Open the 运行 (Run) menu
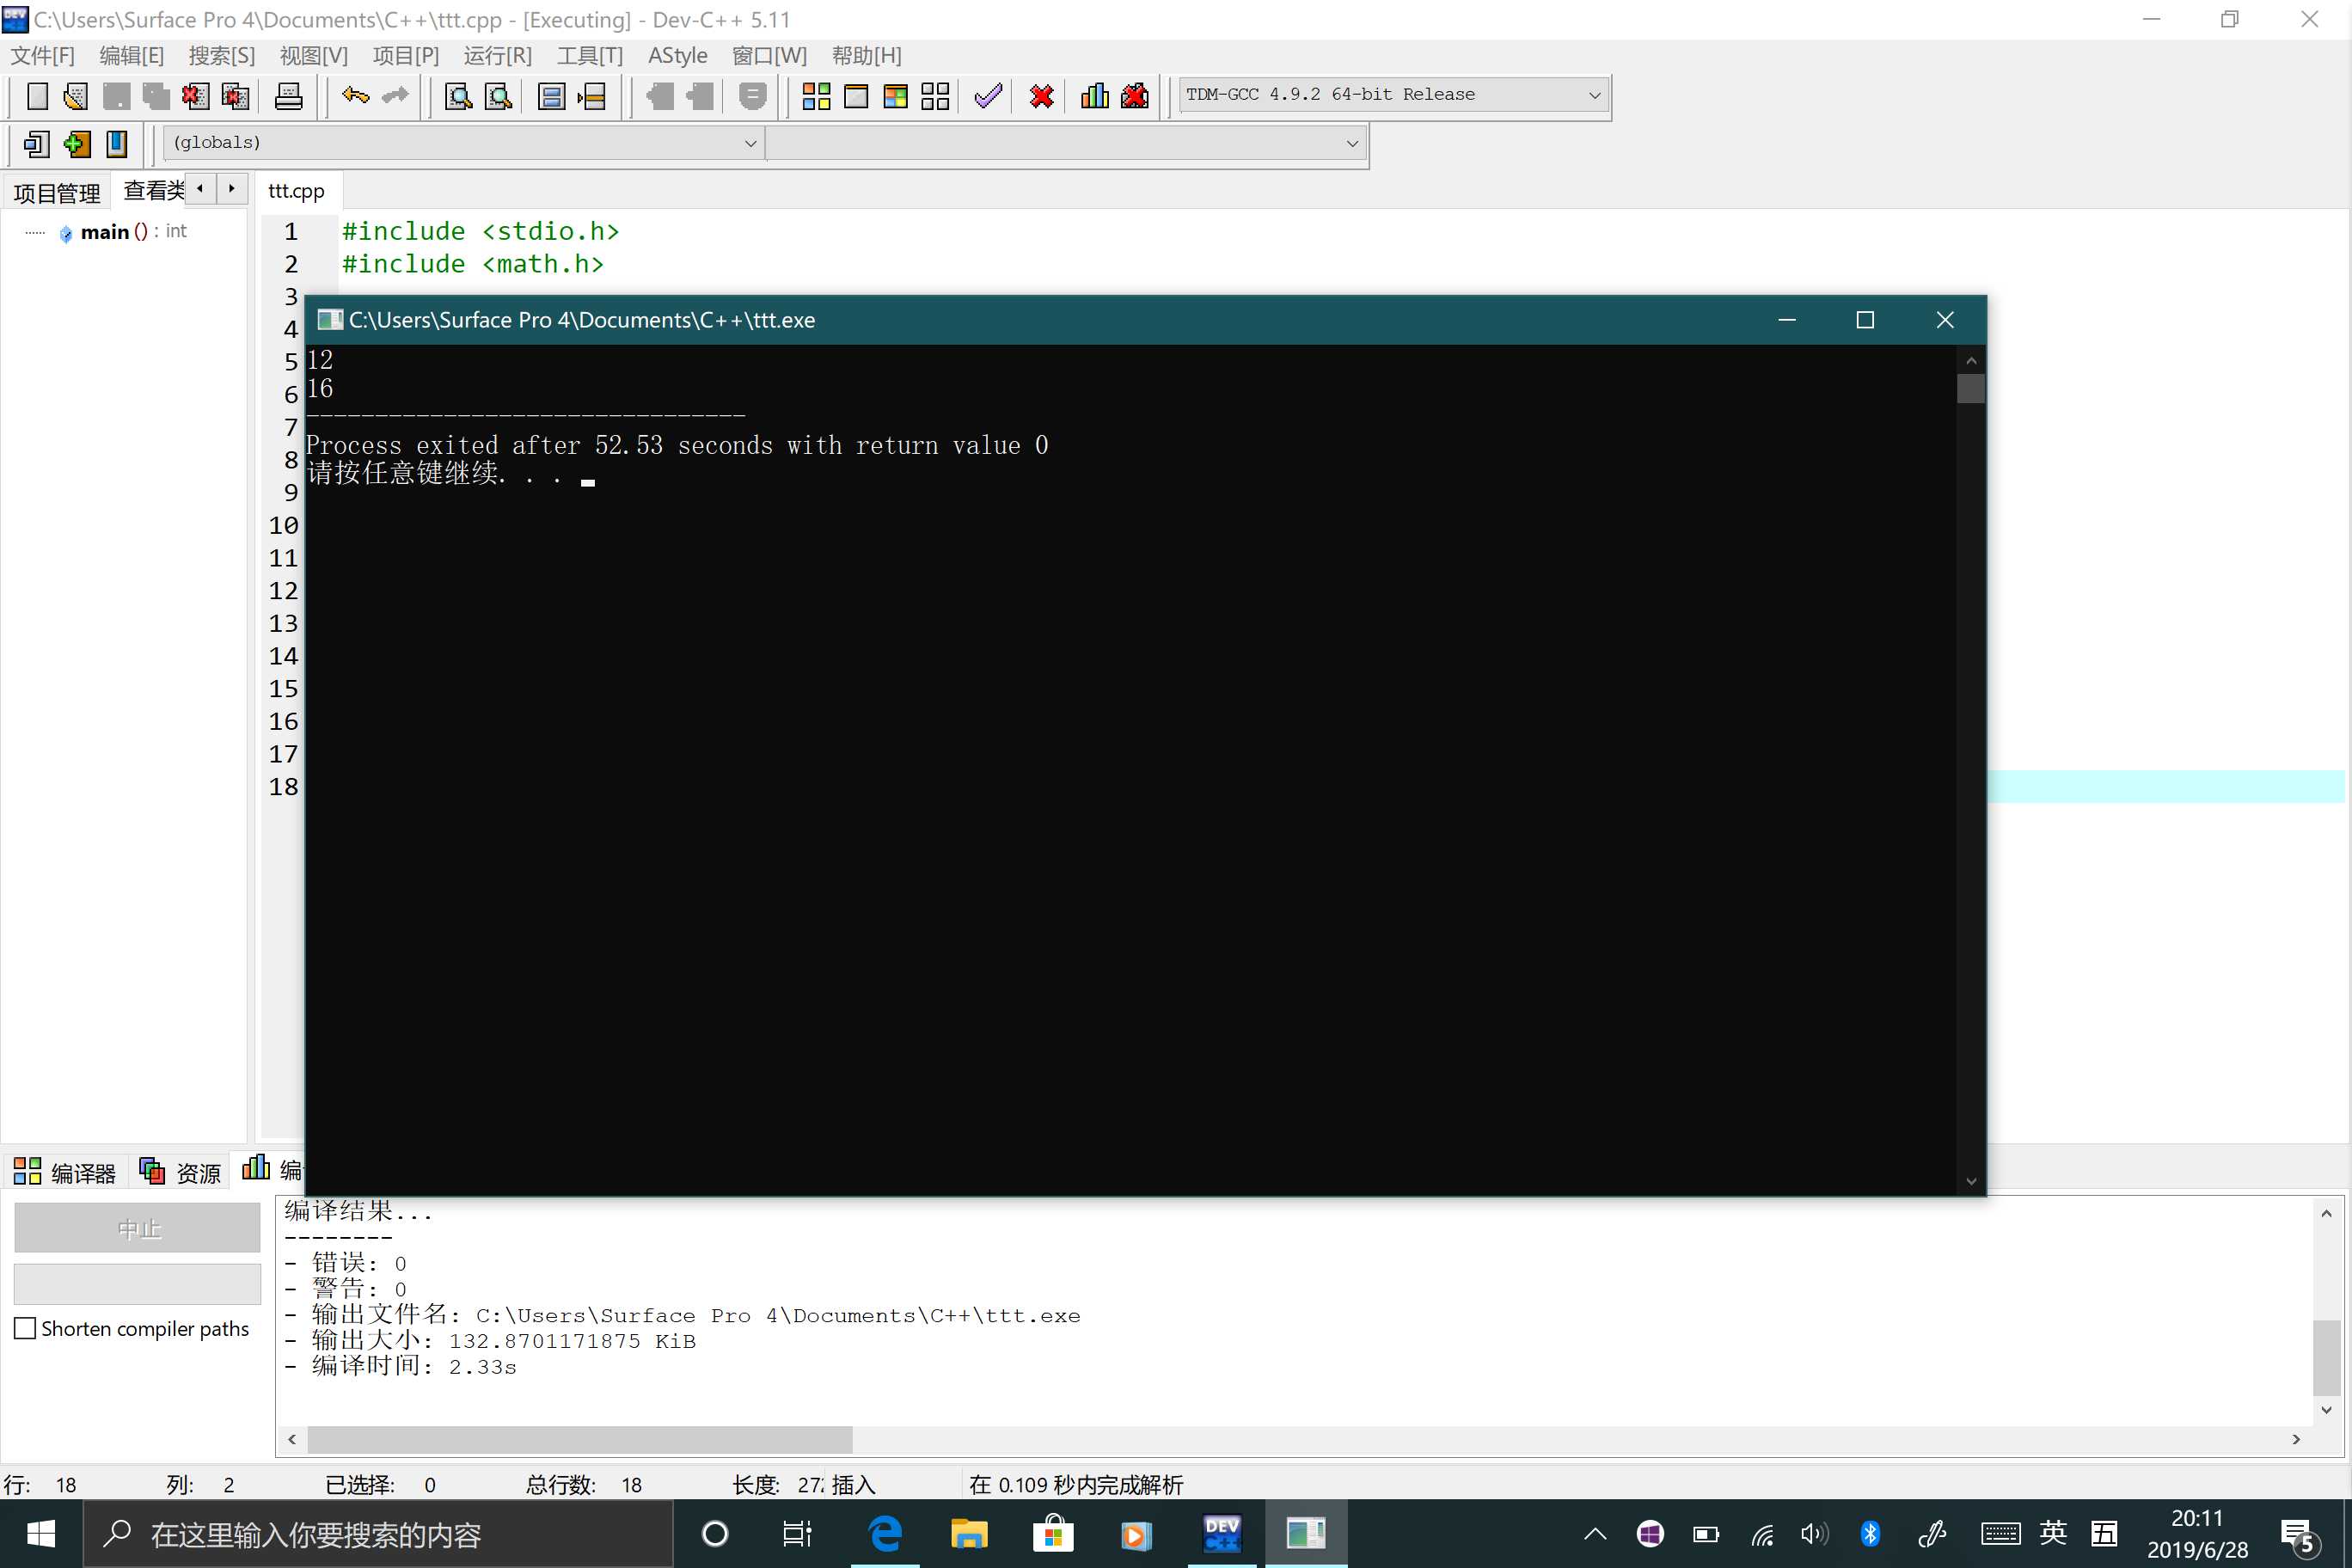Viewport: 2352px width, 1568px height. [x=500, y=56]
